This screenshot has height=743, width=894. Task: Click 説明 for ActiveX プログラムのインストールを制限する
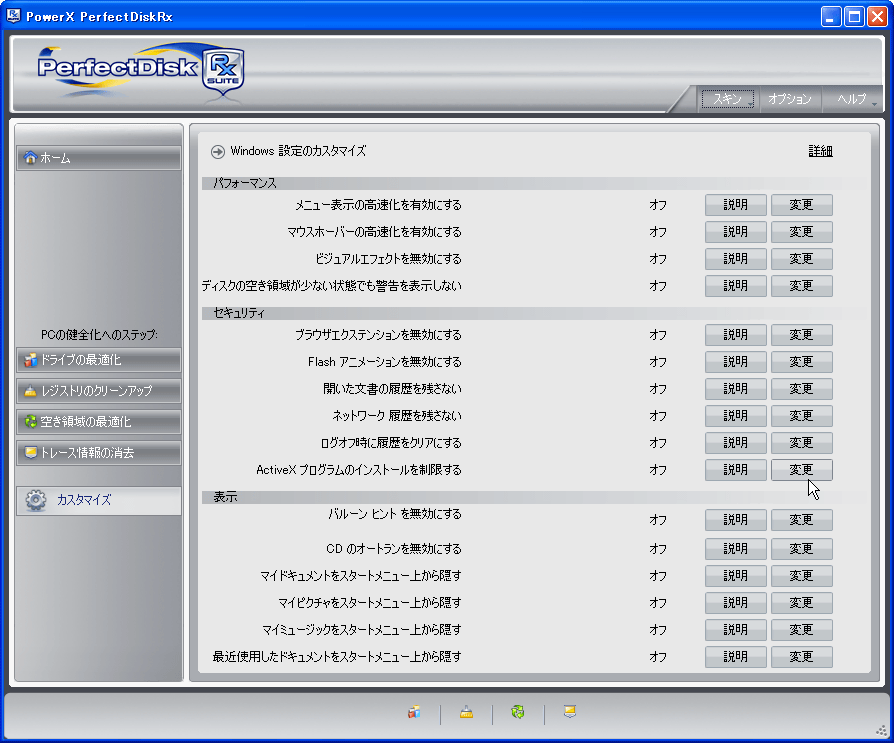(x=735, y=470)
